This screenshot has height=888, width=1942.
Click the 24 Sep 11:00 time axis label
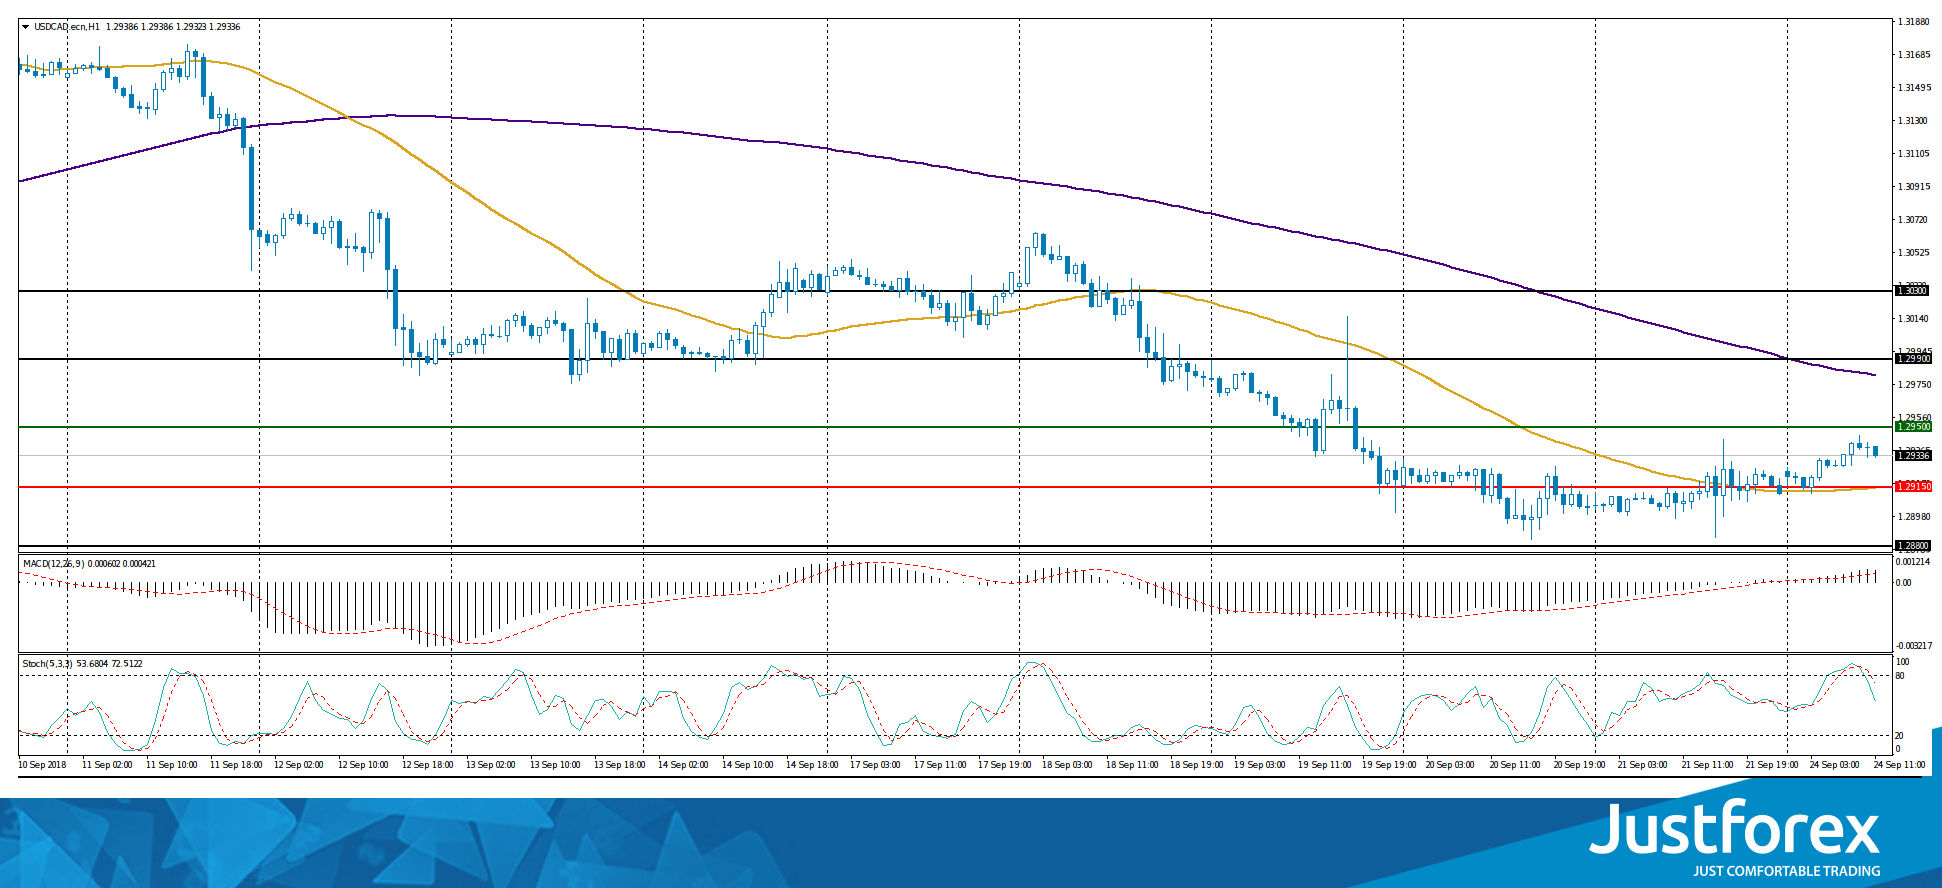pos(1900,765)
